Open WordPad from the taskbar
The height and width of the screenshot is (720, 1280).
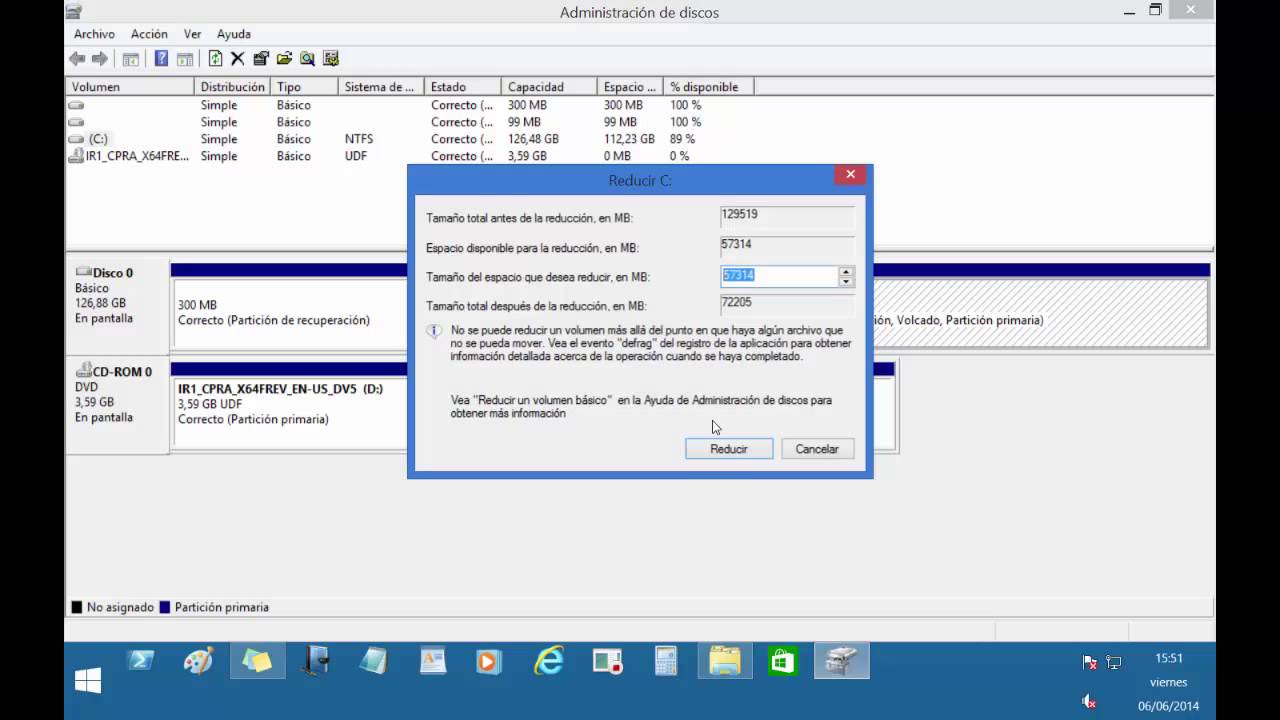[433, 661]
